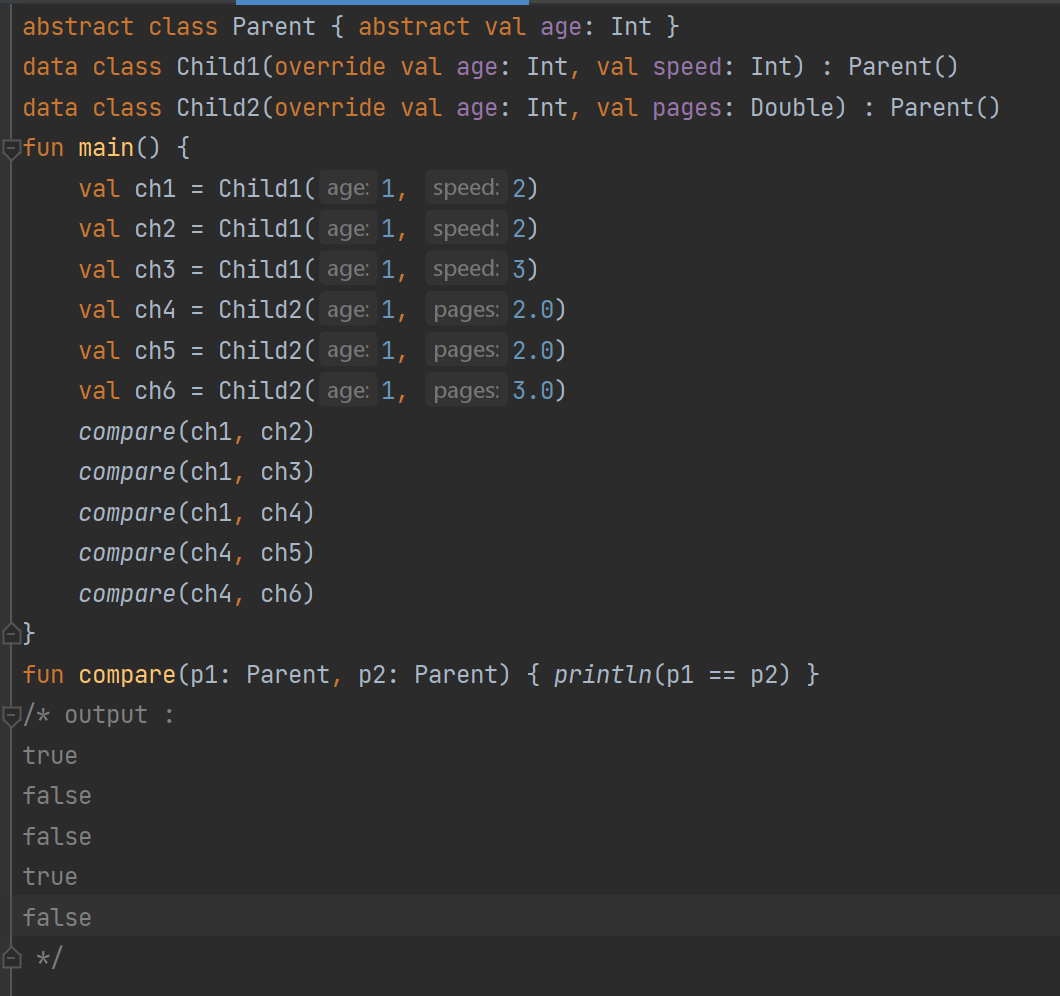Click the 'compare(ch1, ch4)' call
The image size is (1060, 996).
[x=197, y=513]
